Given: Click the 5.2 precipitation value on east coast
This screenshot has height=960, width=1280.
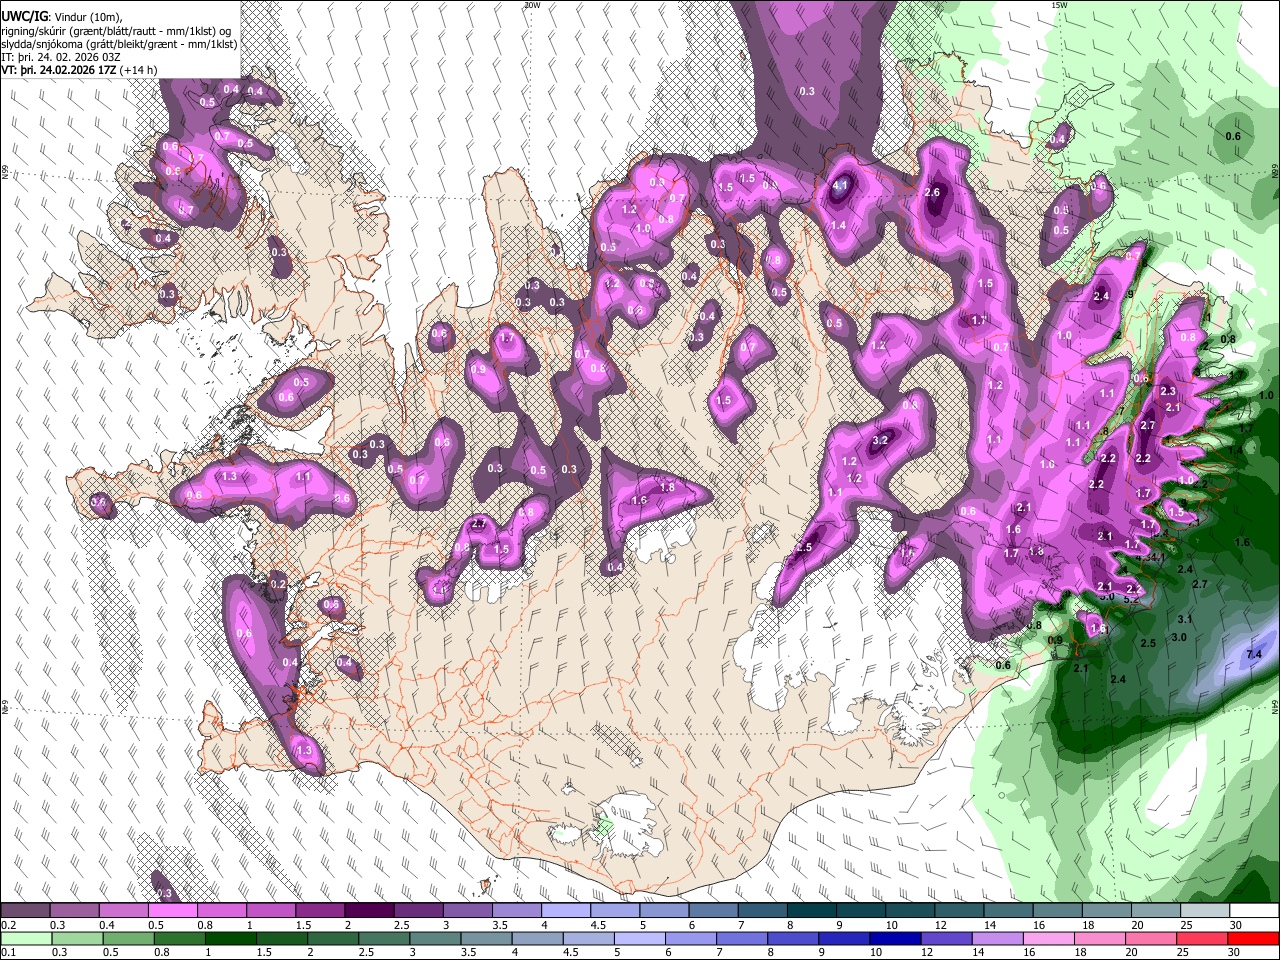Looking at the screenshot, I should coord(1131,600).
